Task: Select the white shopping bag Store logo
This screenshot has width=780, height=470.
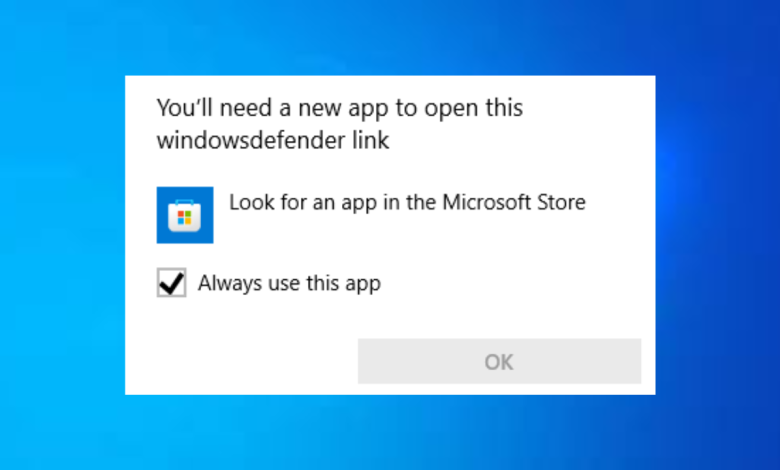Action: [x=185, y=216]
